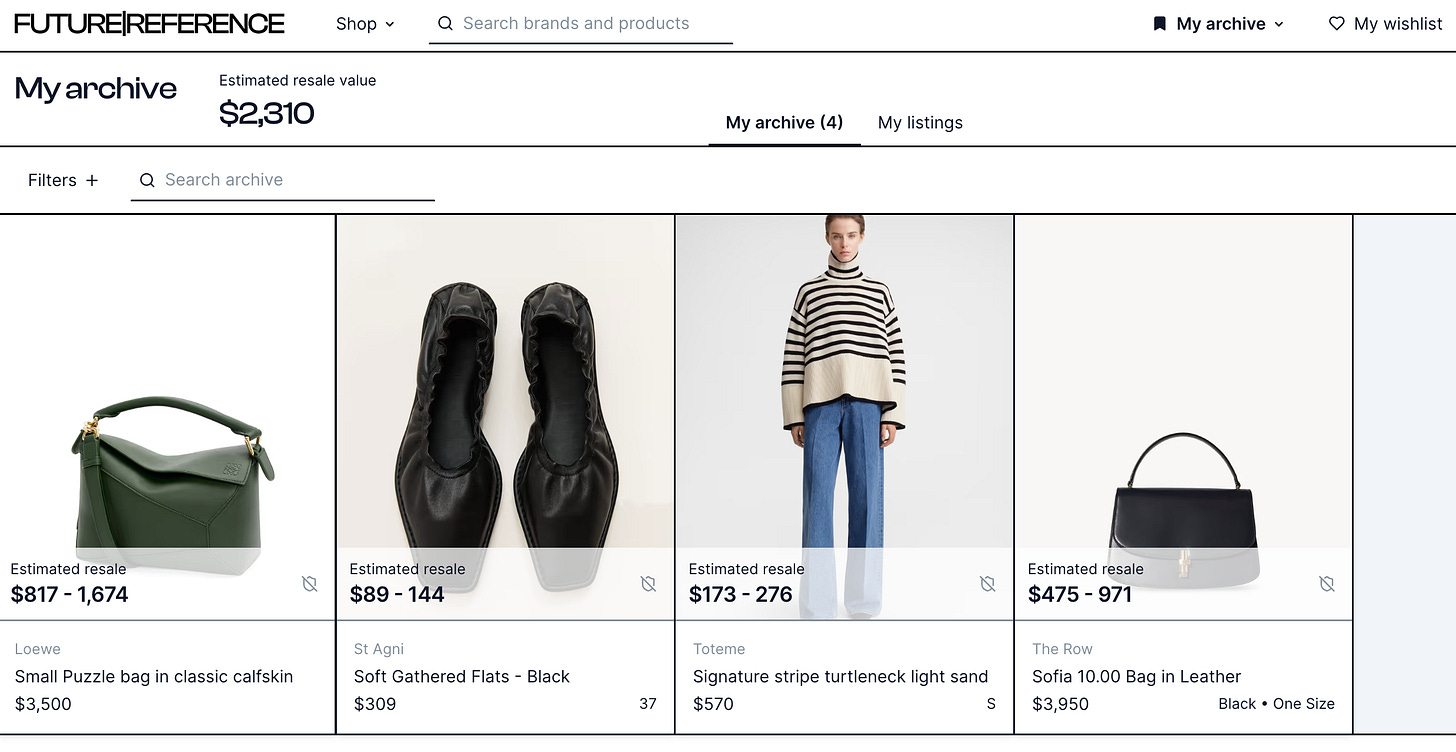1456x752 pixels.
Task: Select the My archive (4) tab
Action: pyautogui.click(x=784, y=123)
